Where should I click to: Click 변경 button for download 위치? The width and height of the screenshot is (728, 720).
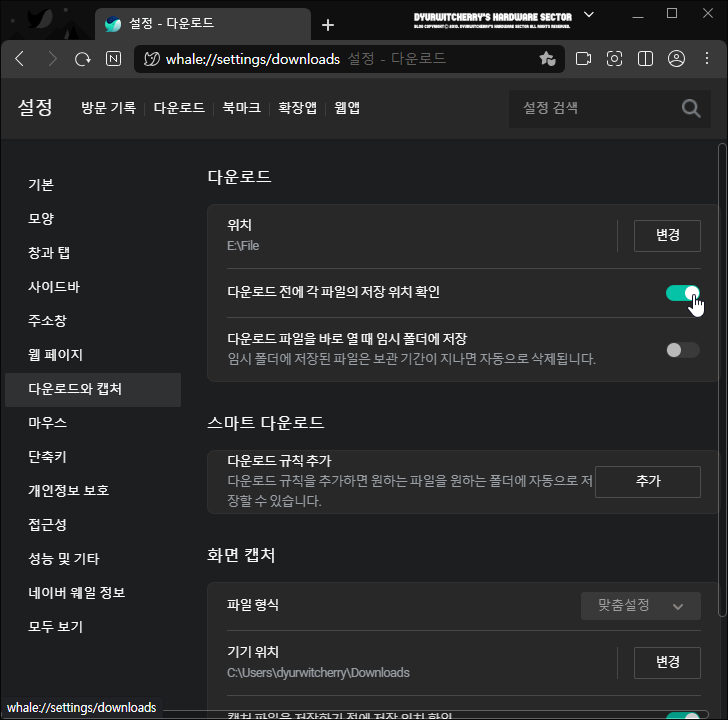(667, 236)
